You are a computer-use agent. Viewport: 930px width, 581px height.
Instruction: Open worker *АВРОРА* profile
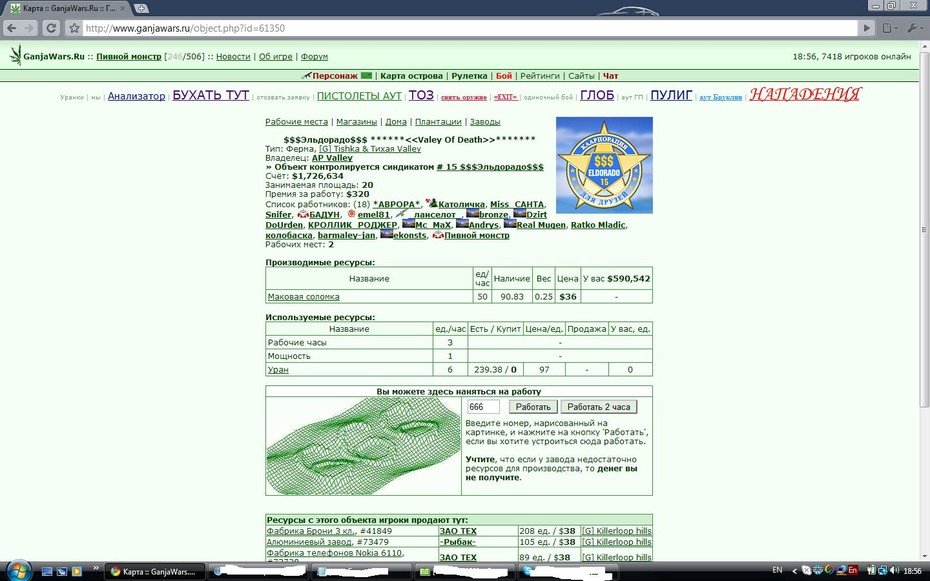[x=396, y=205]
